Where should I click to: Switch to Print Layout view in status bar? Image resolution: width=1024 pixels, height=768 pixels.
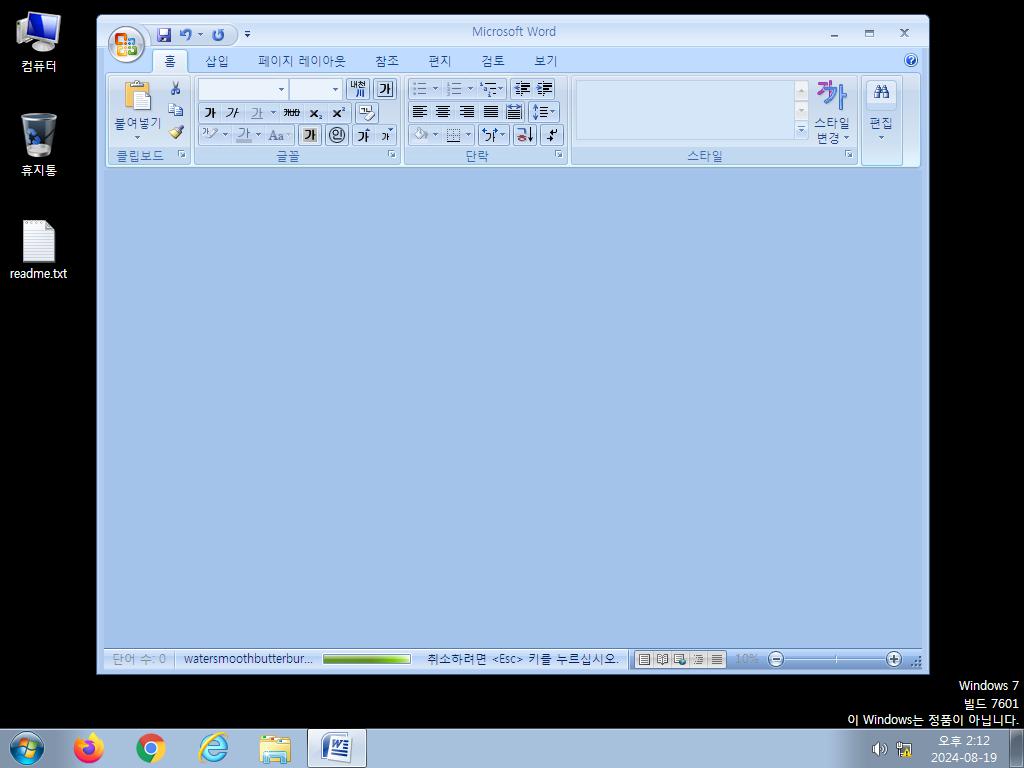[644, 659]
